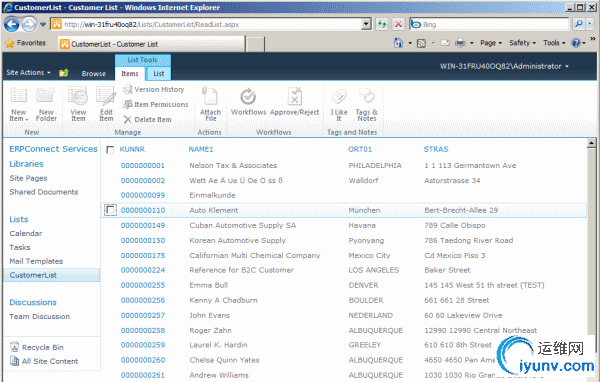The image size is (600, 382).
Task: Click Delete Item in the Manage group
Action: click(x=148, y=119)
